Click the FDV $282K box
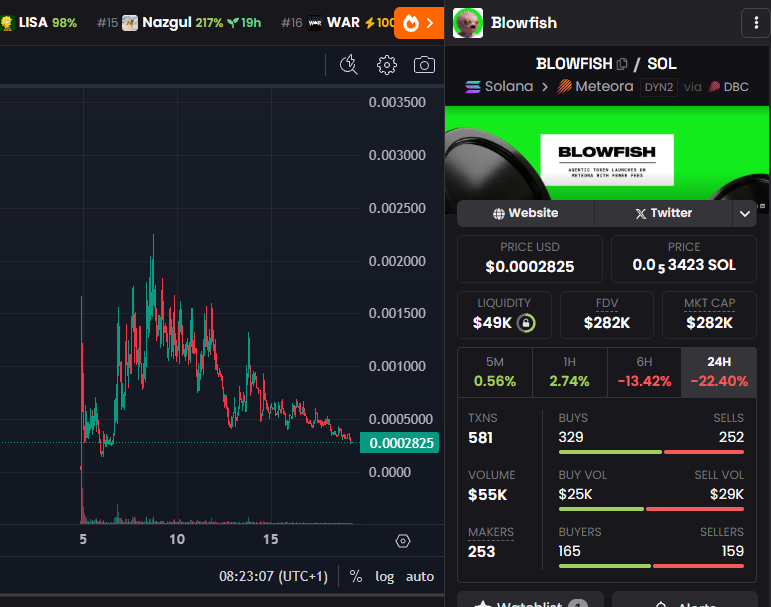Screen dimensions: 771x607 tap(607, 315)
